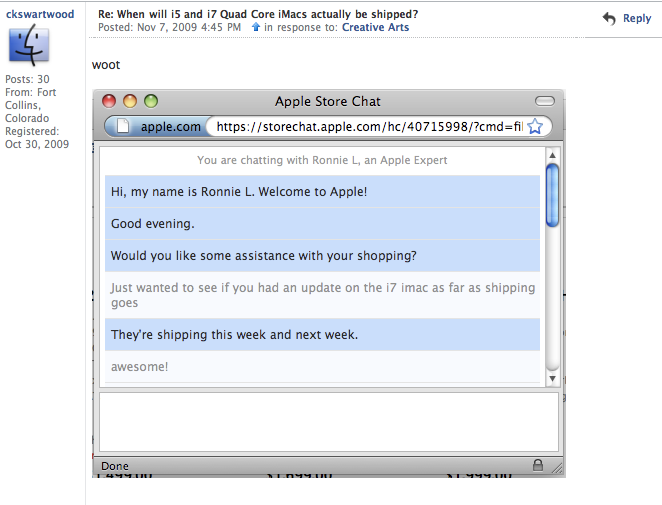
Task: Click the chat message input box
Action: (329, 422)
